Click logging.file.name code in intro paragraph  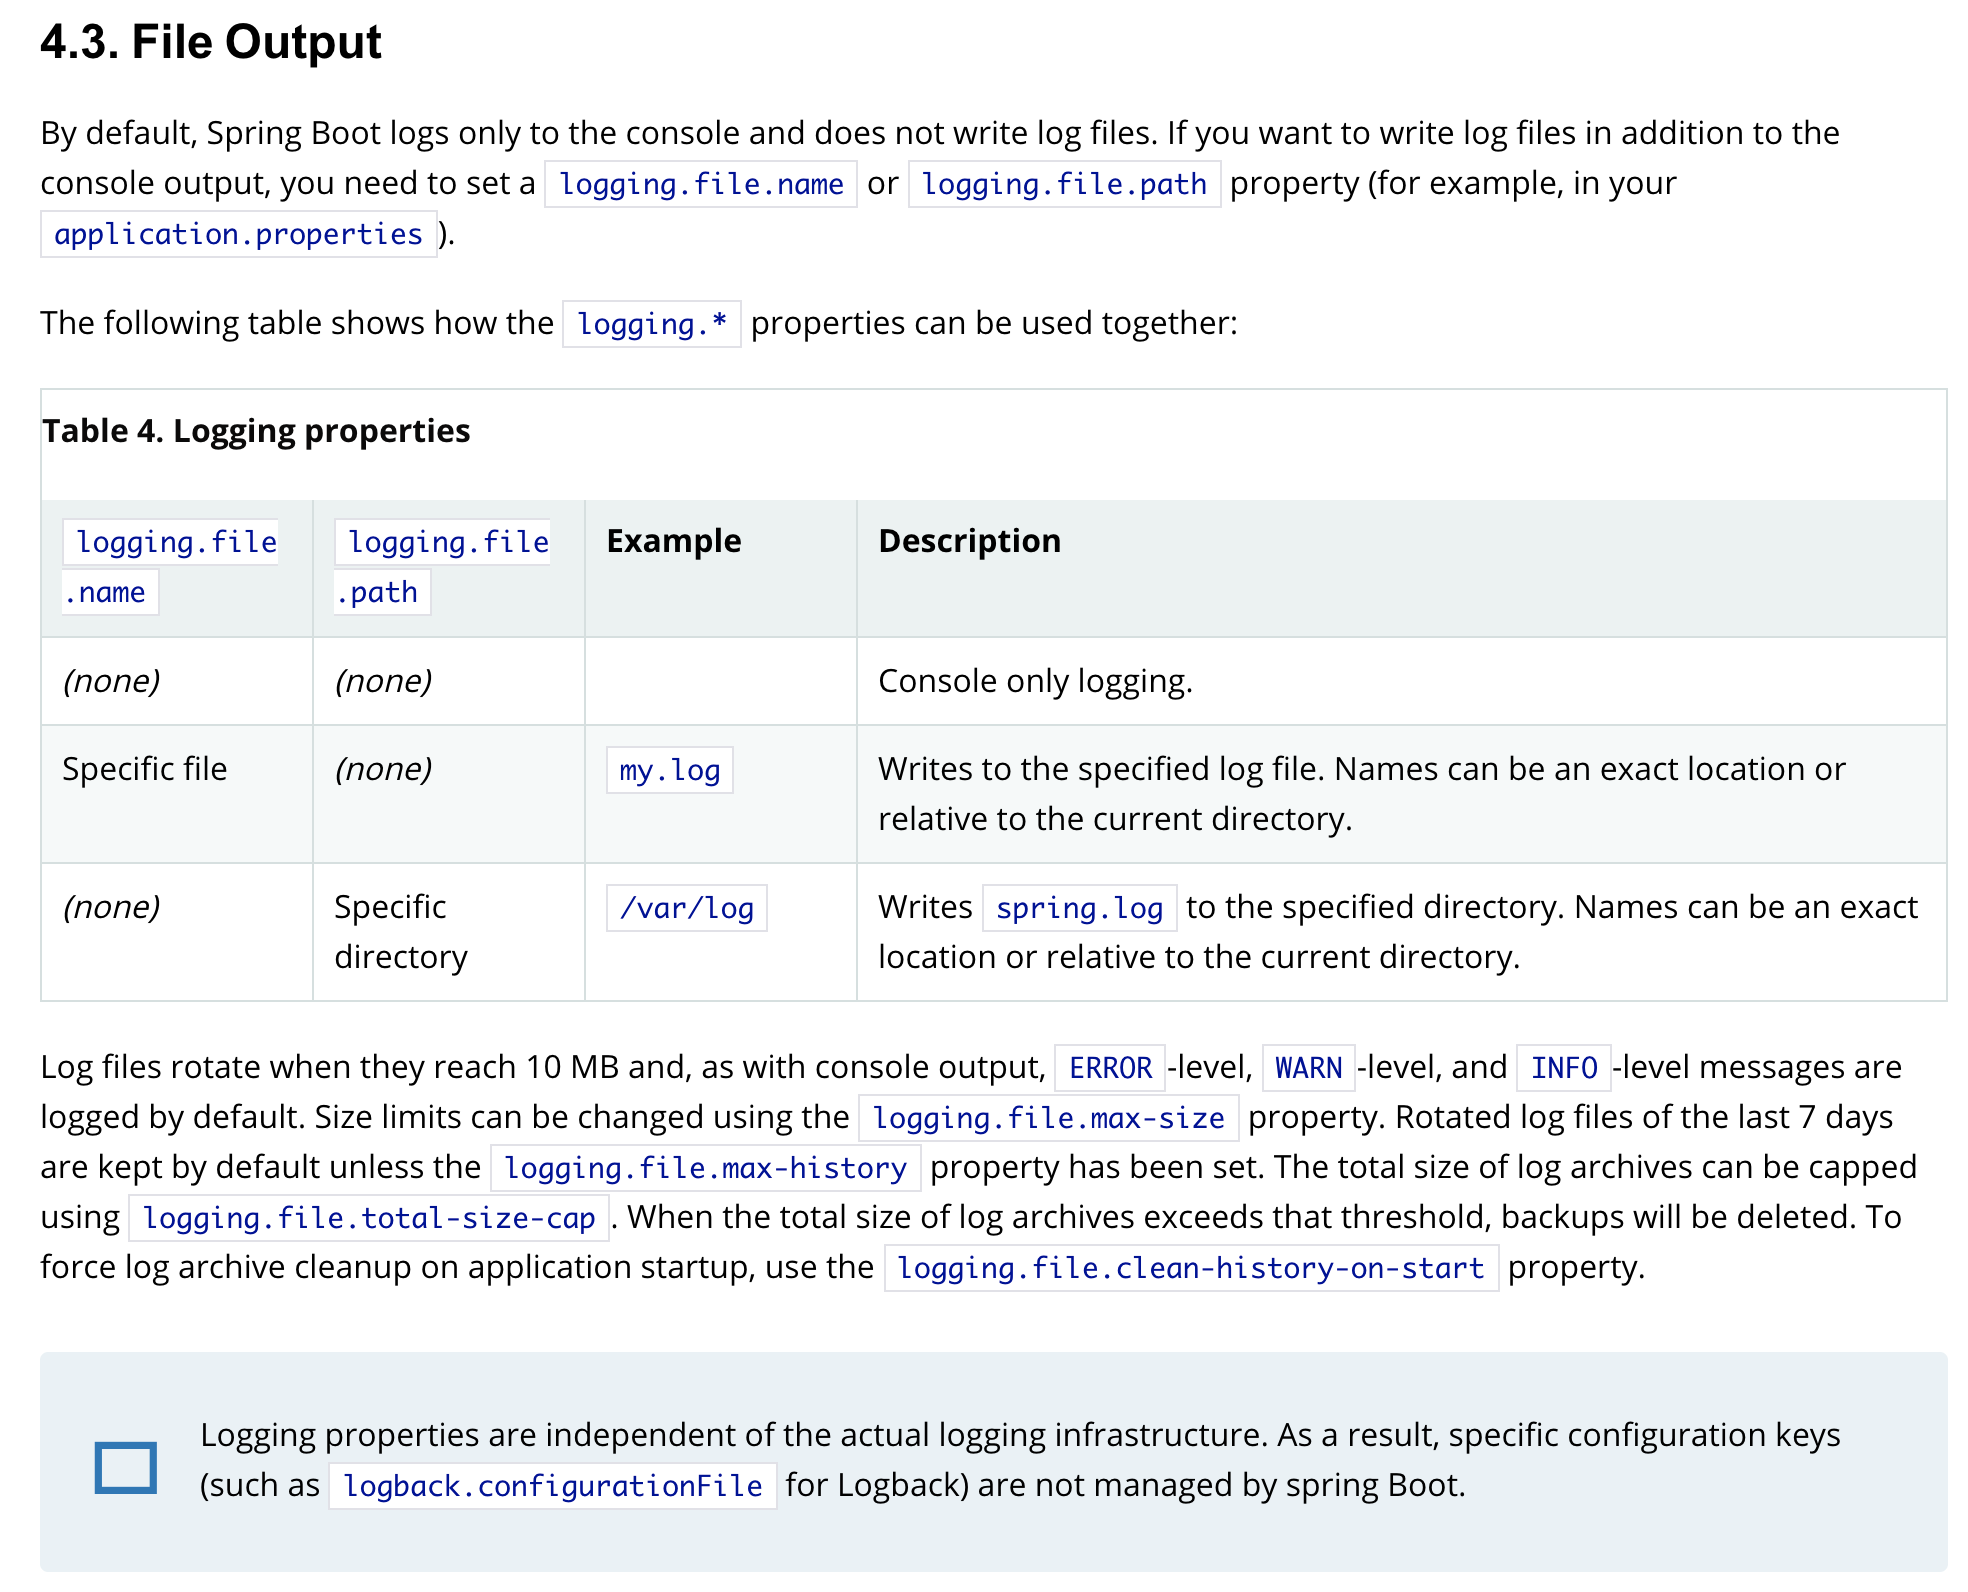pyautogui.click(x=700, y=184)
